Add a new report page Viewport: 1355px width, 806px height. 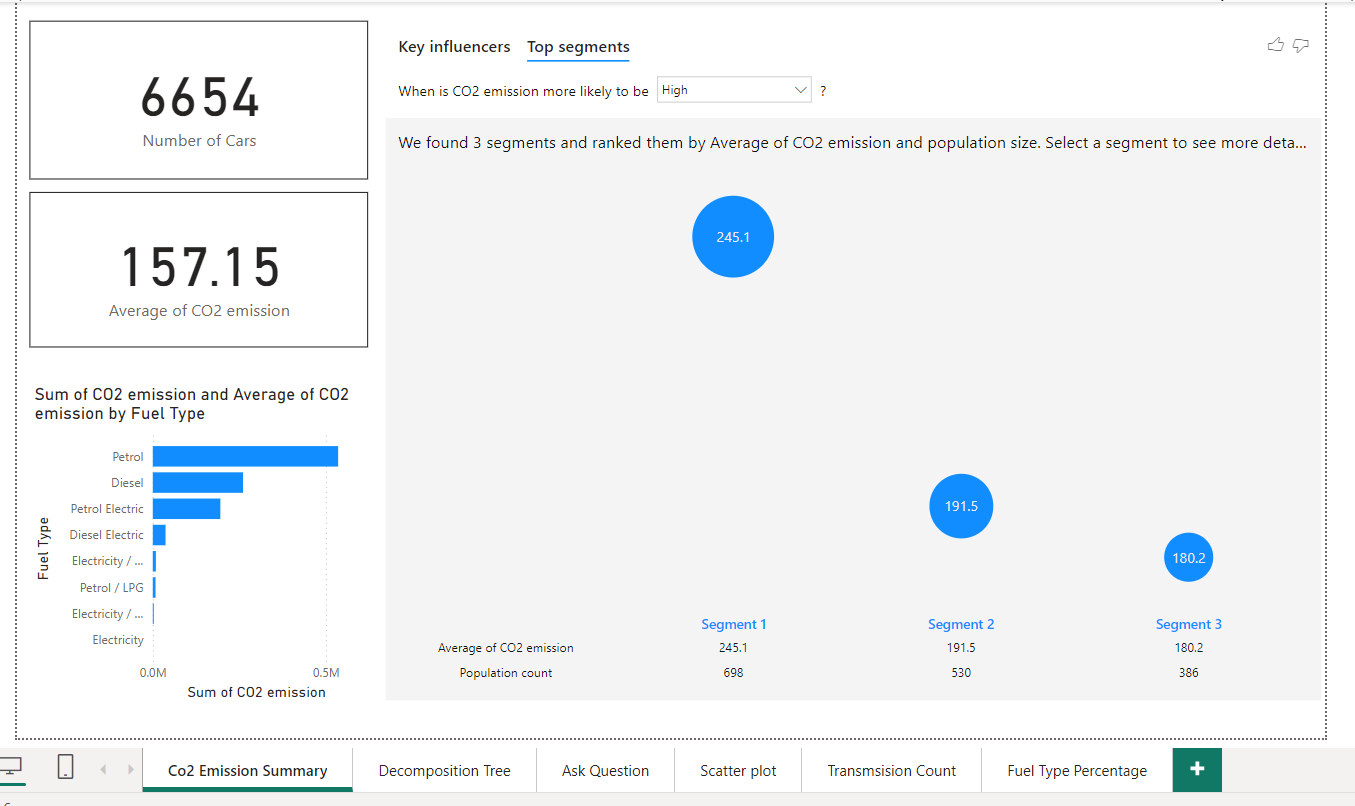[x=1197, y=769]
